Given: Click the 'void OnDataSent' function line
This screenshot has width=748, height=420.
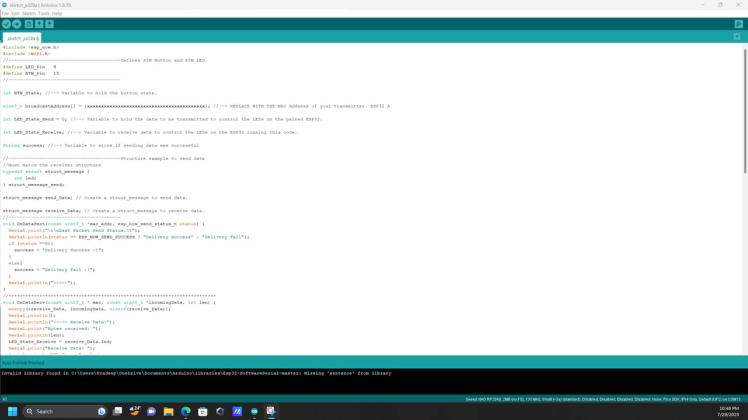Looking at the screenshot, I should (x=104, y=223).
